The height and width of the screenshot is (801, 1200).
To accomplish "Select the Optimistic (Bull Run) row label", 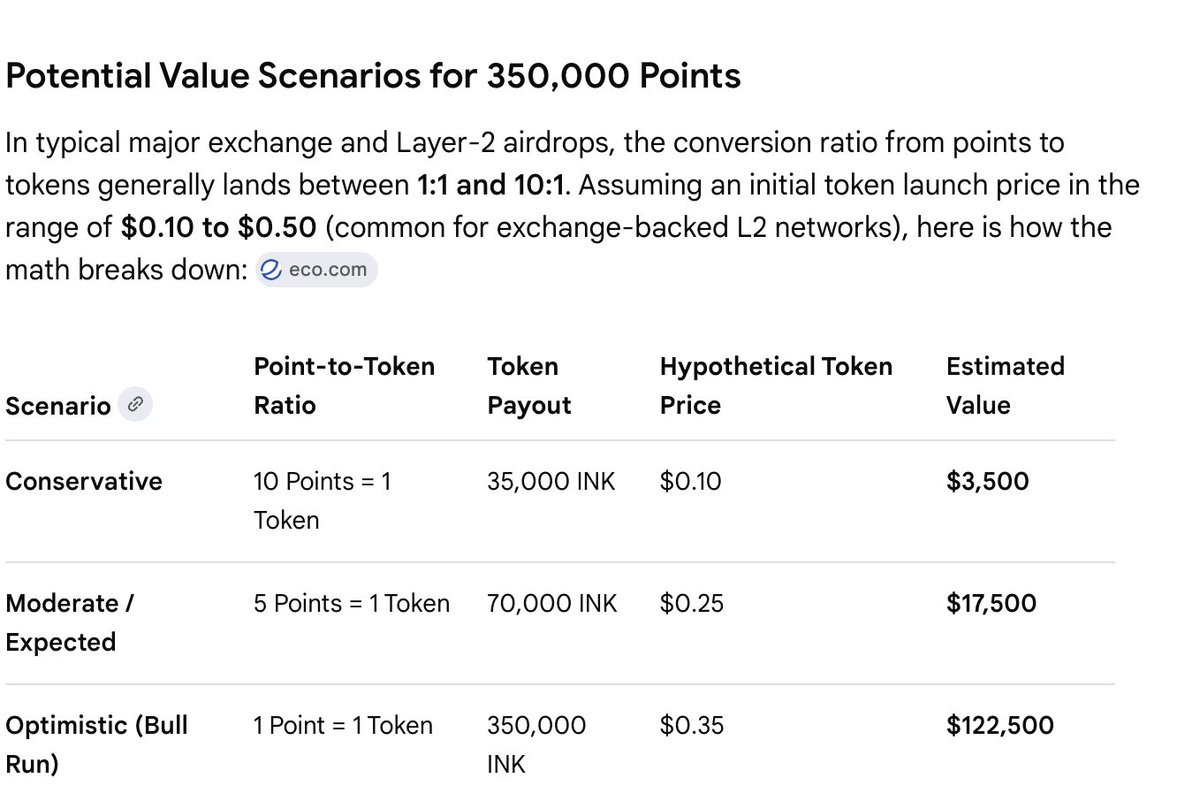I will pos(96,744).
